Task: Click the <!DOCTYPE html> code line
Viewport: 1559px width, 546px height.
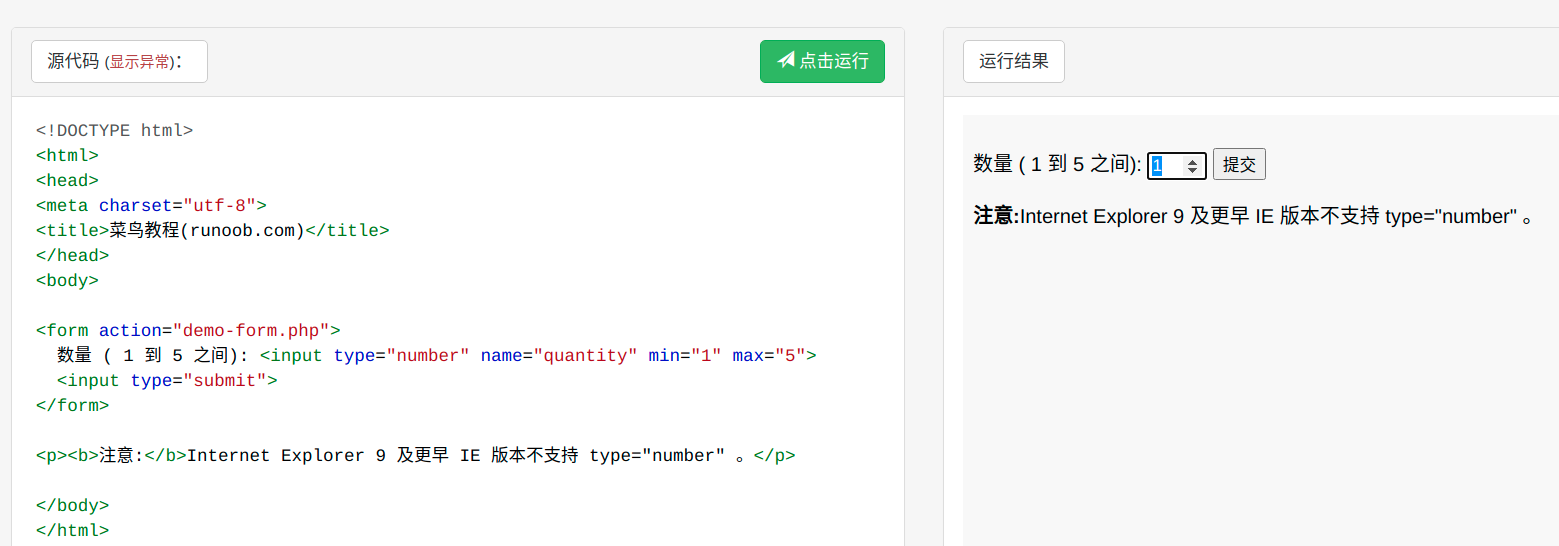Action: tap(114, 130)
